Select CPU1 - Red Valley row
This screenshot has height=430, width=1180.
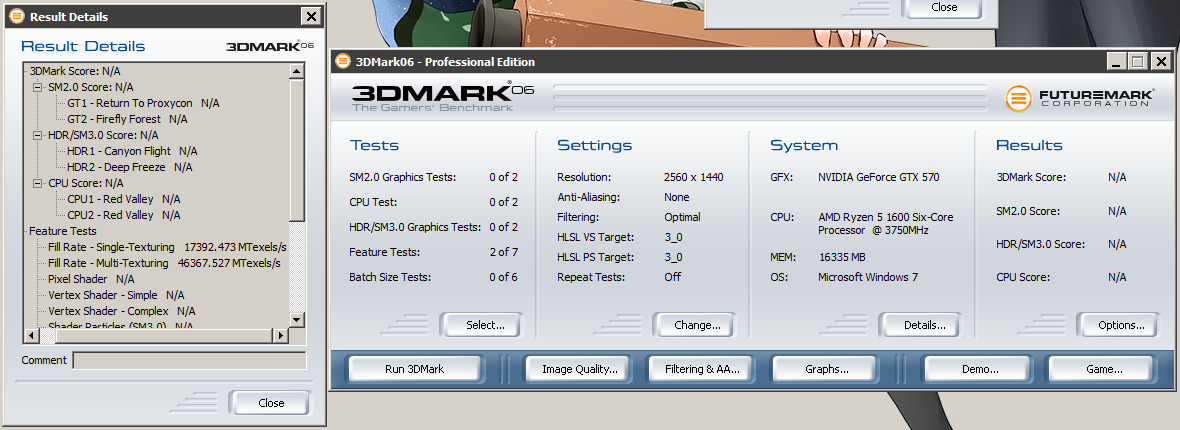[x=123, y=200]
